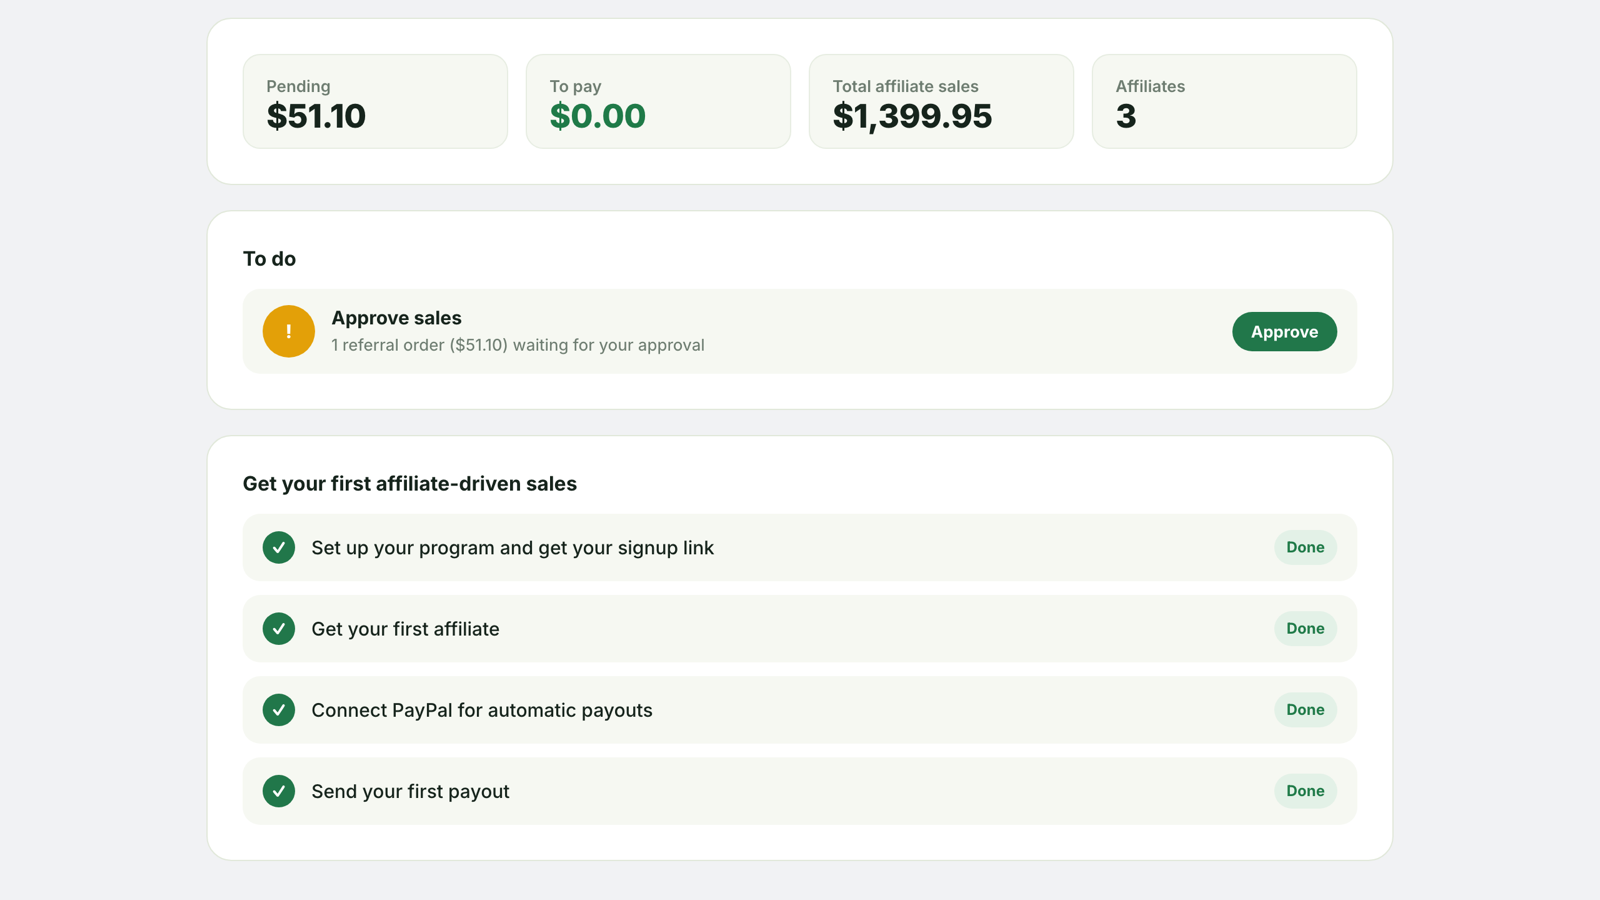Click Done badge for signup link step

(1305, 547)
